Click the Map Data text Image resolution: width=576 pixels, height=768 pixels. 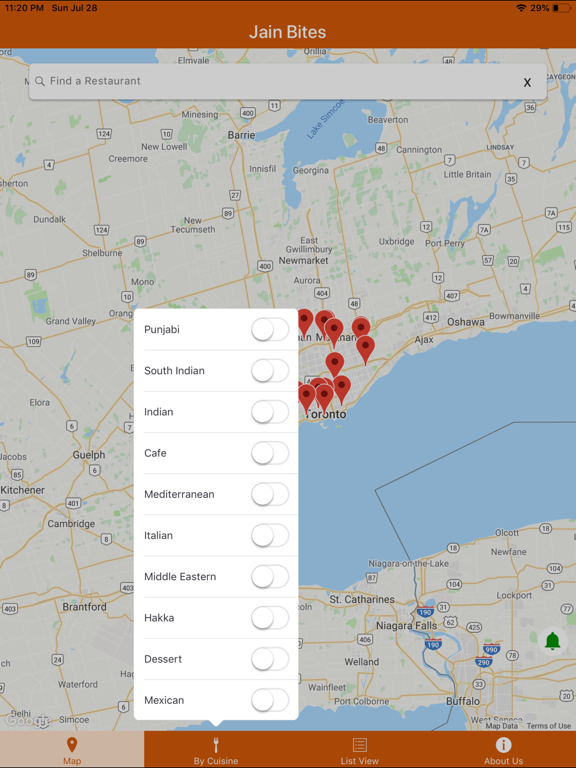(x=501, y=726)
